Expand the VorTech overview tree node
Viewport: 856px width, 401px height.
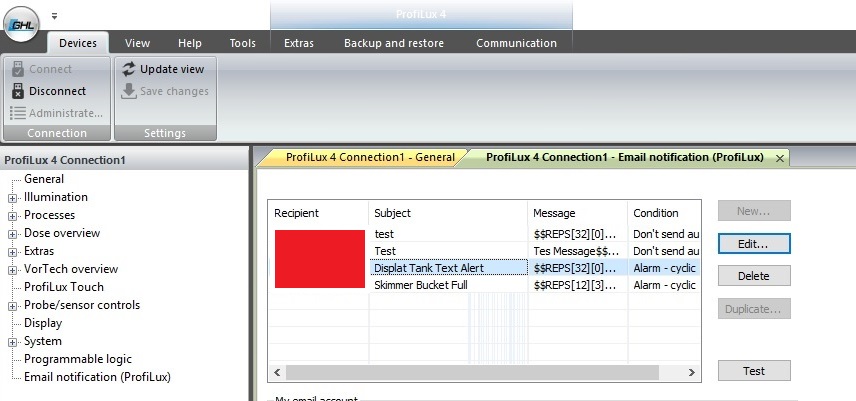tap(13, 271)
